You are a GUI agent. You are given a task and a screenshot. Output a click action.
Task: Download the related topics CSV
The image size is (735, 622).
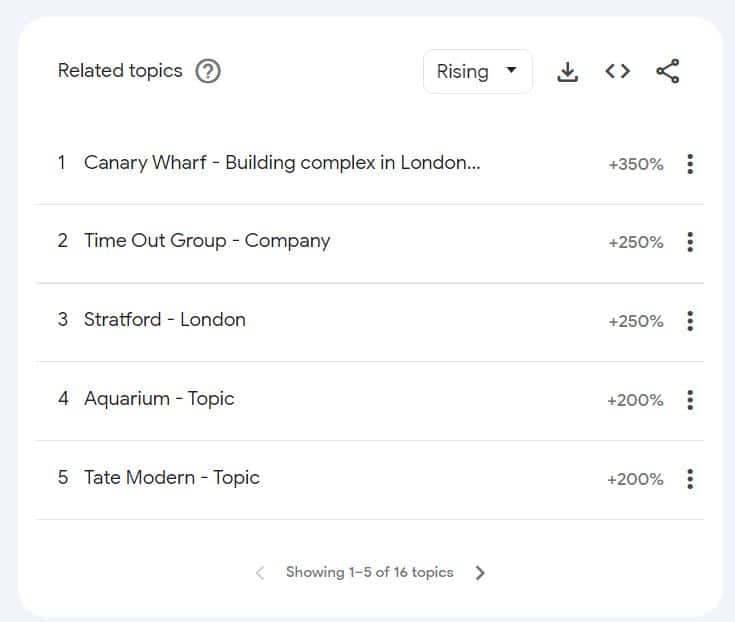tap(568, 72)
